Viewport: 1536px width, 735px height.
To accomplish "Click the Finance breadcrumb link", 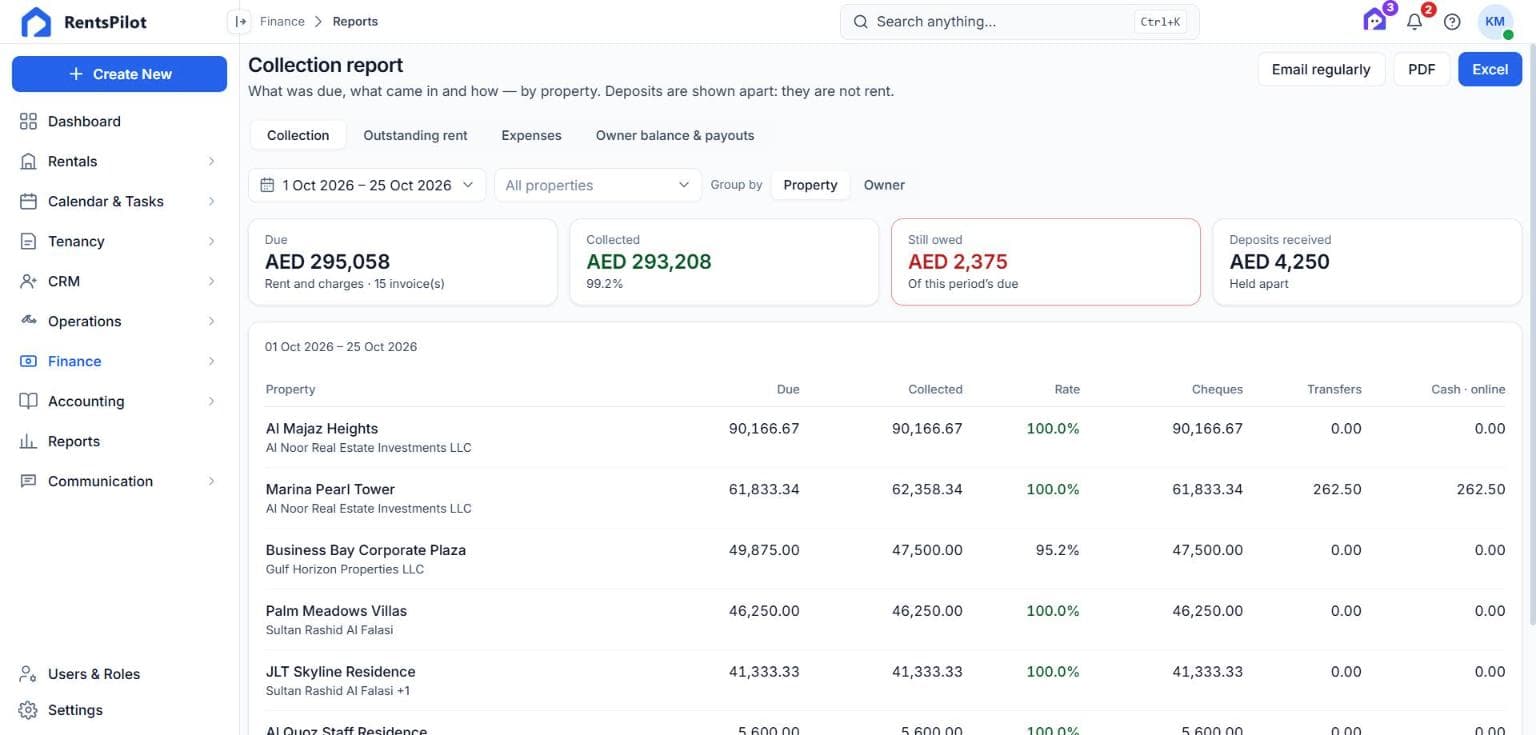I will pyautogui.click(x=282, y=21).
